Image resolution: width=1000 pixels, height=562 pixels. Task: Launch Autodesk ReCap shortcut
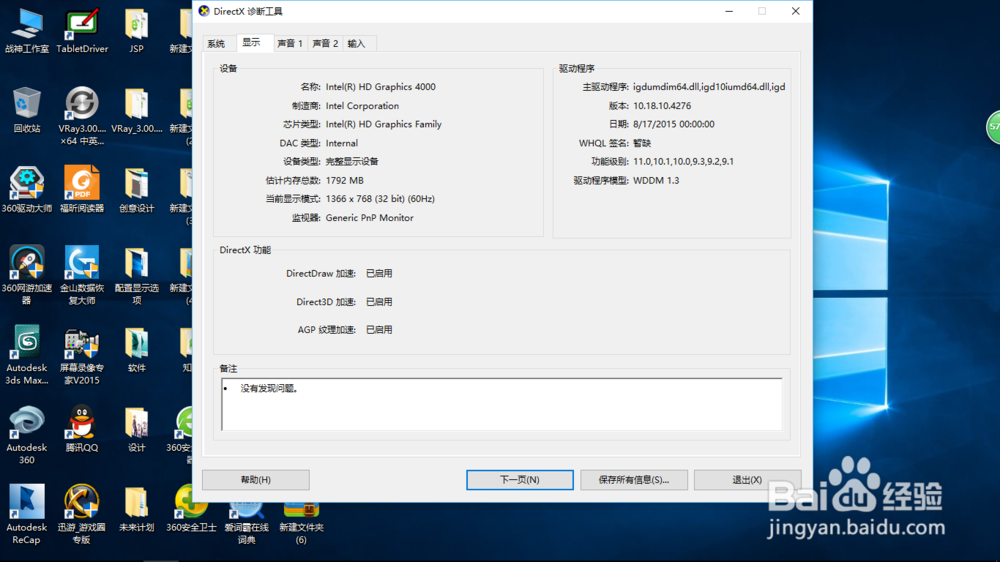pos(27,515)
